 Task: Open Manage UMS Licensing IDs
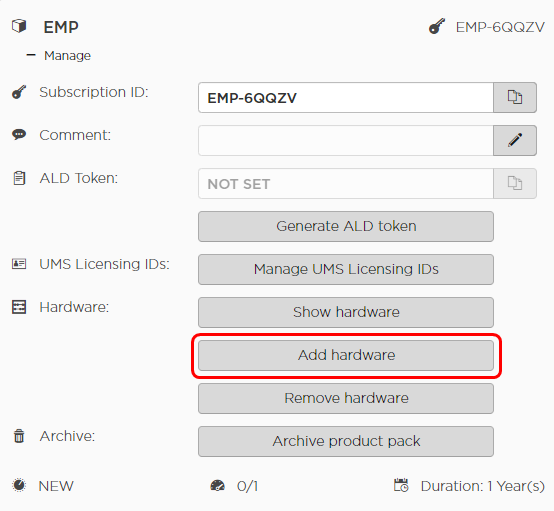click(x=346, y=269)
